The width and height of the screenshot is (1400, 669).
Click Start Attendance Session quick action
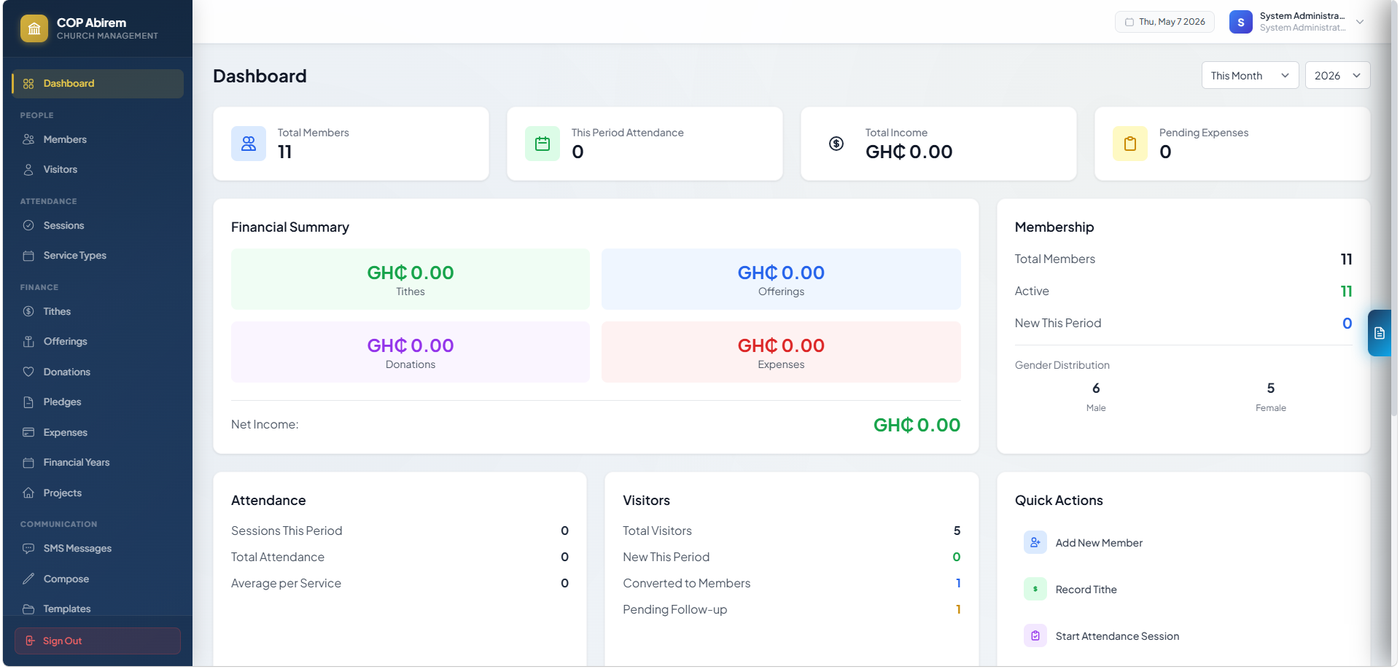pos(1183,636)
